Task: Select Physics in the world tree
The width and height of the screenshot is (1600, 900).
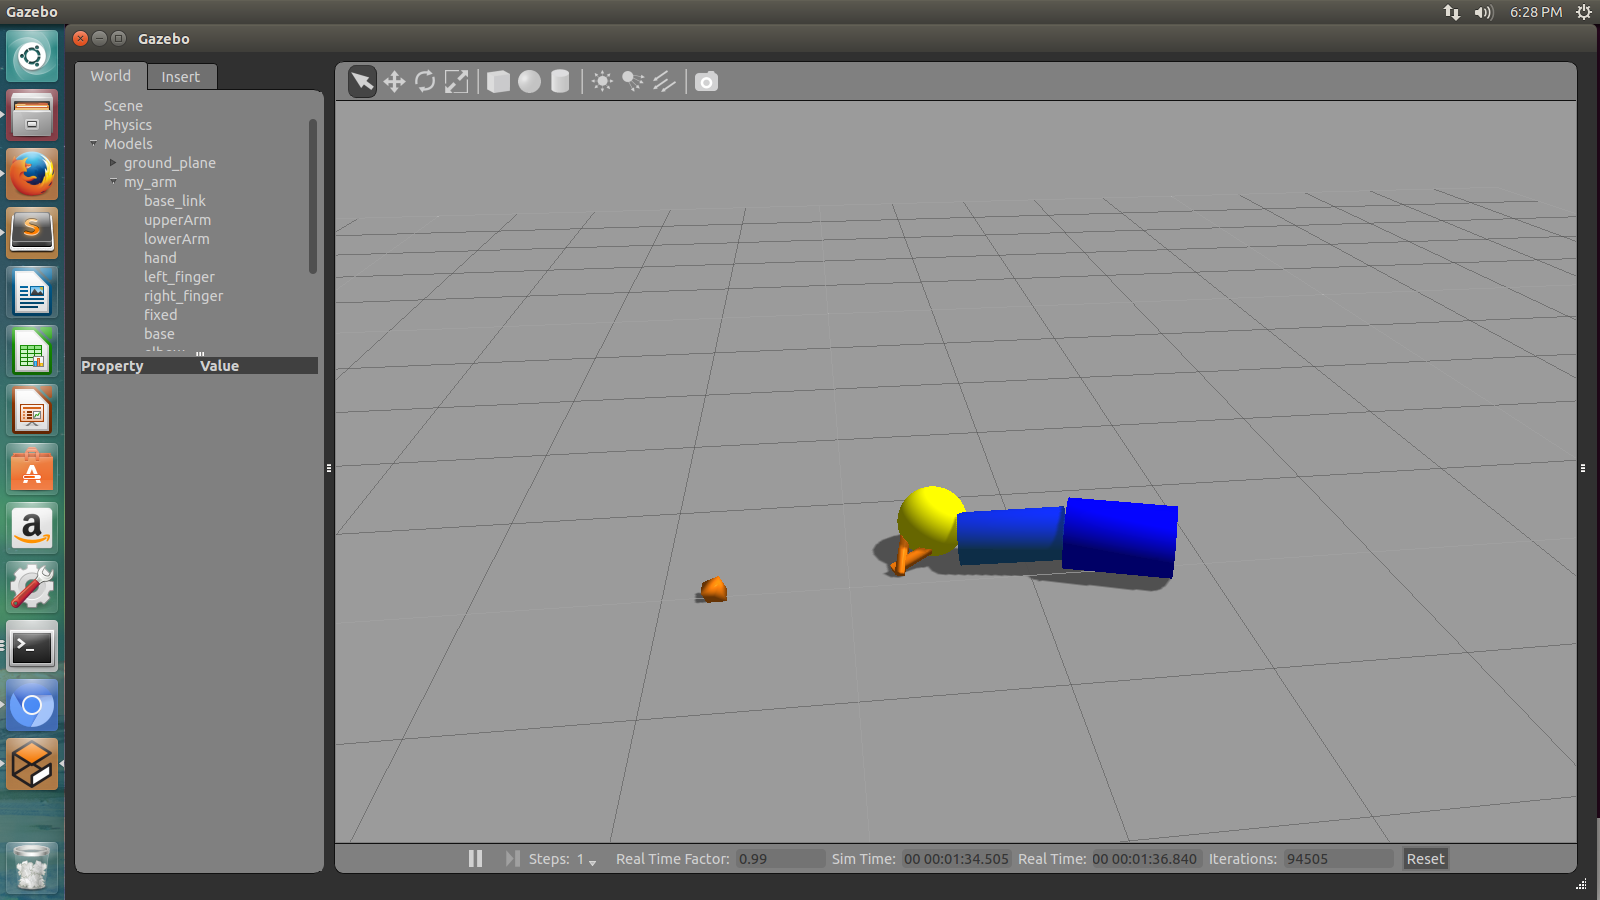Action: [x=128, y=125]
